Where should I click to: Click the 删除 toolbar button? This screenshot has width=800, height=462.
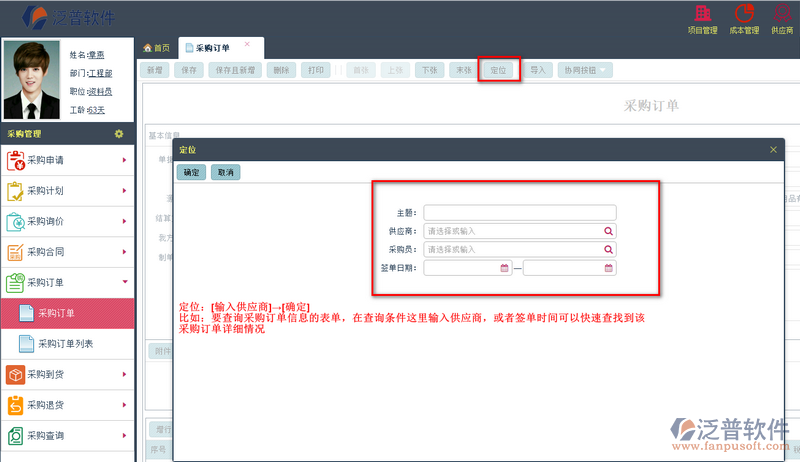point(281,70)
